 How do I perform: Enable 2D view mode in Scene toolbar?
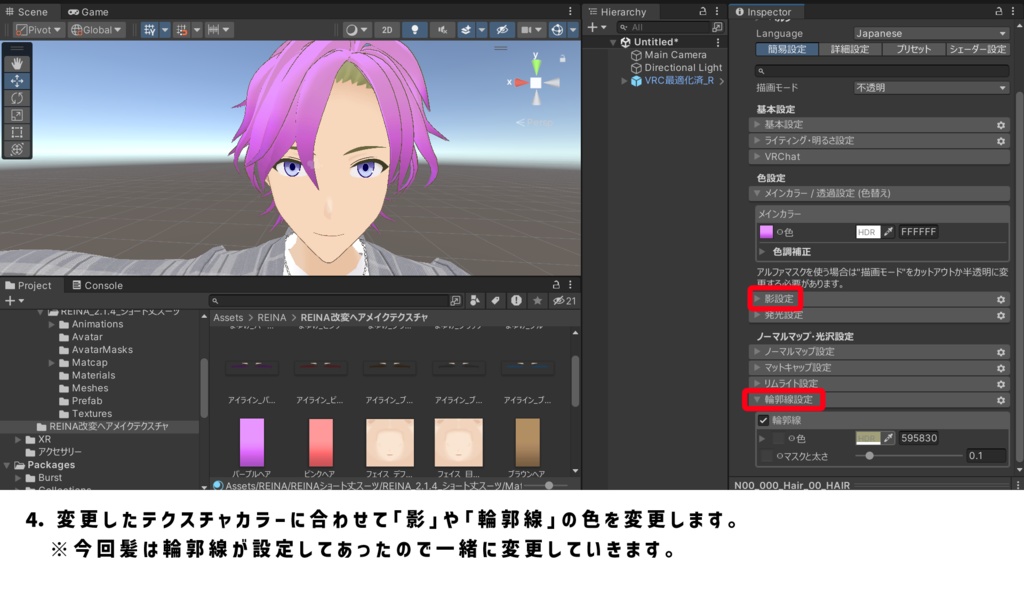tap(386, 30)
